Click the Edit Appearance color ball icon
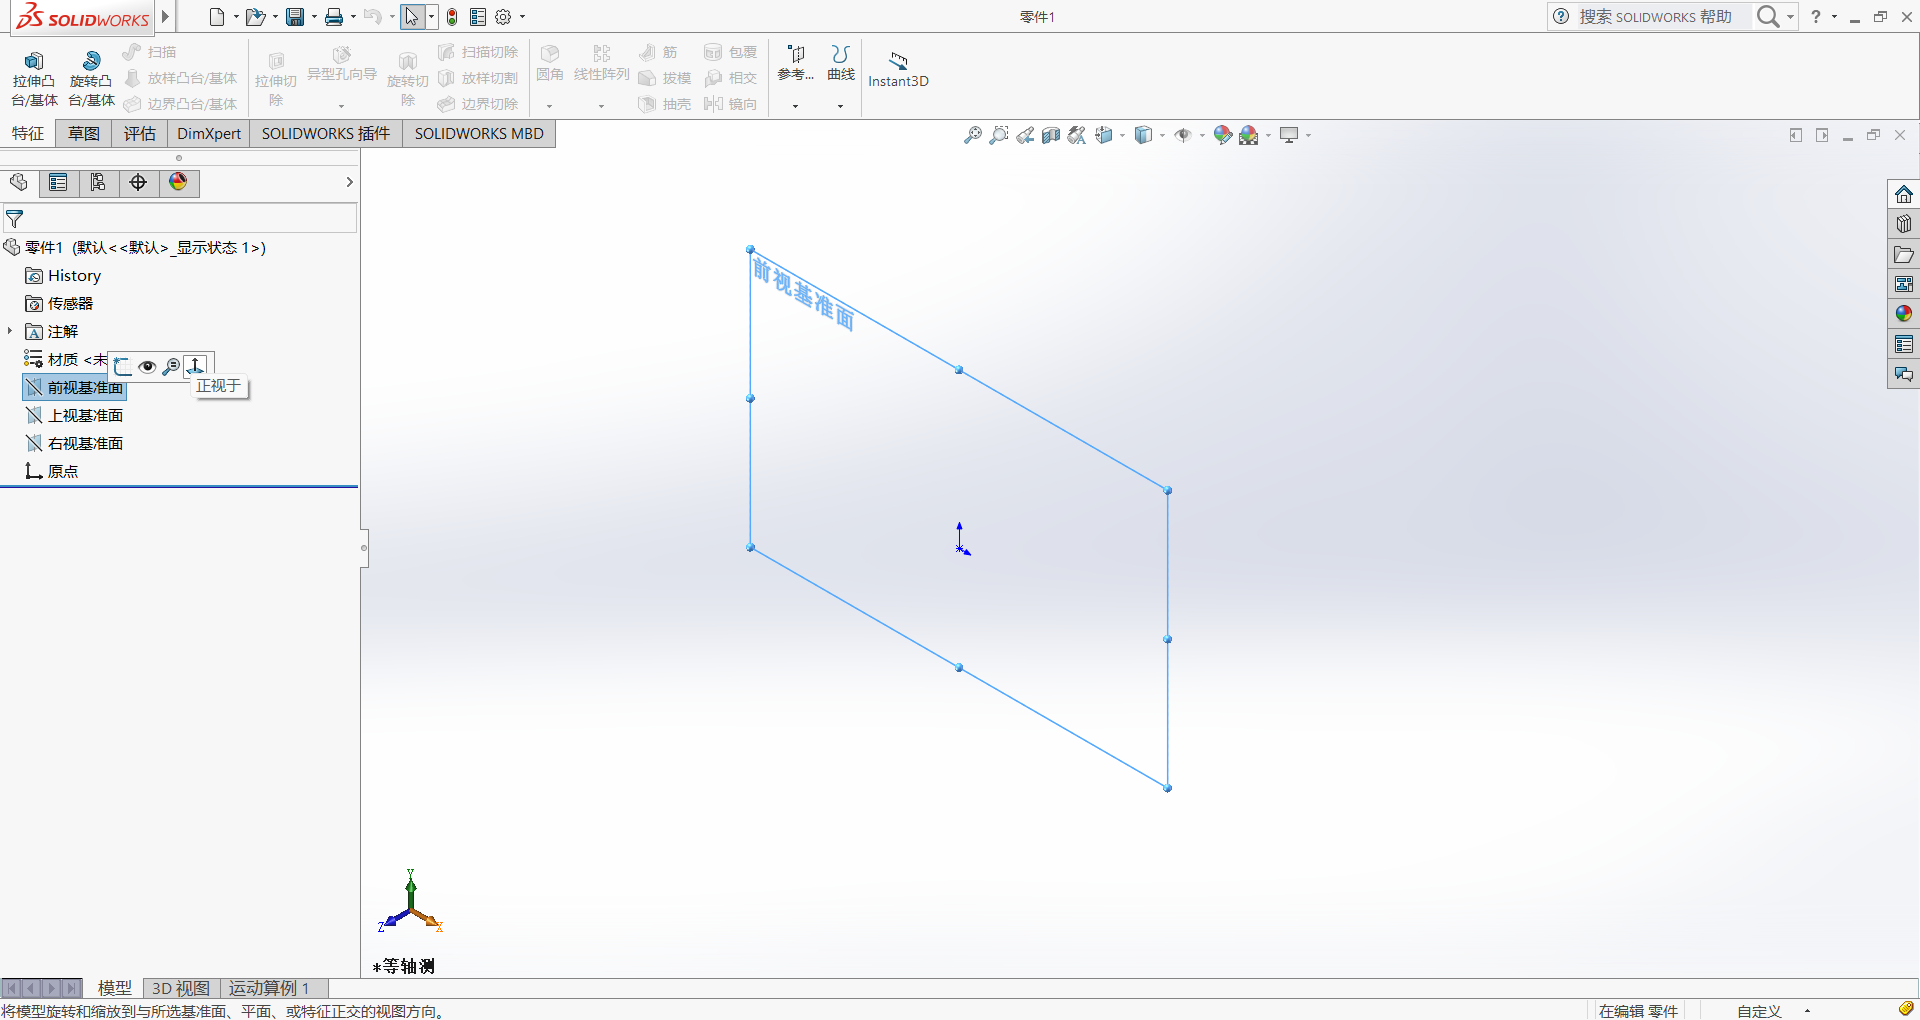This screenshot has width=1920, height=1020. pos(1222,135)
